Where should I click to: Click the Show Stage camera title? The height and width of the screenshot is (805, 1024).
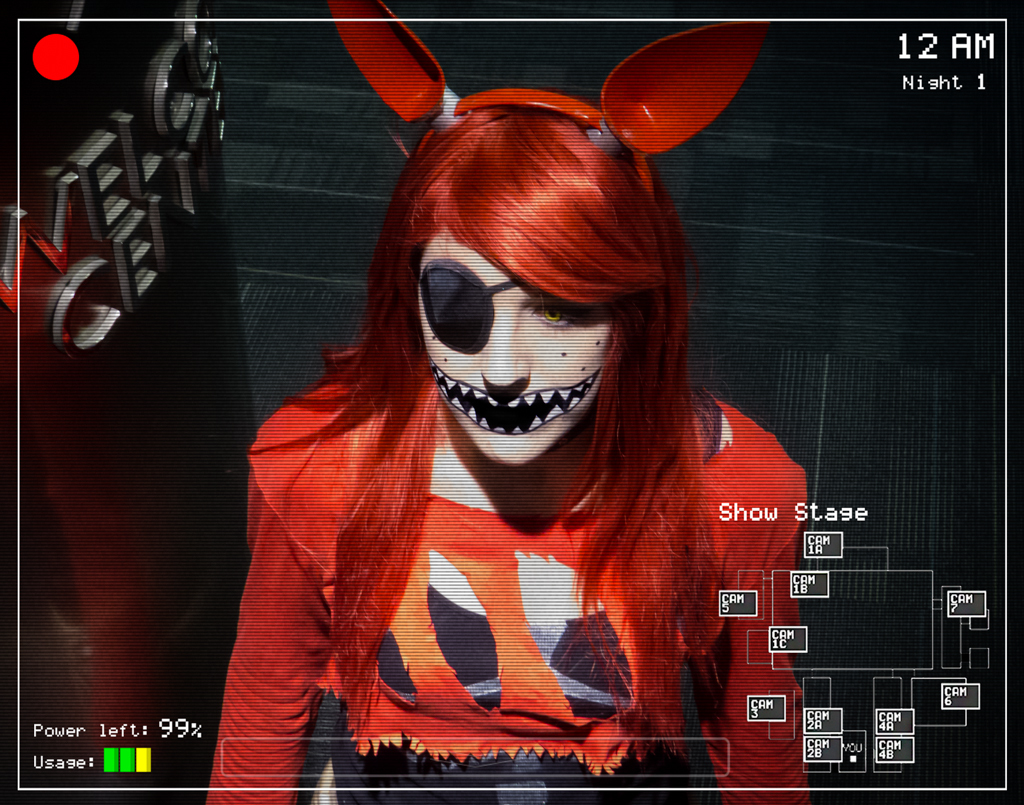pos(793,513)
